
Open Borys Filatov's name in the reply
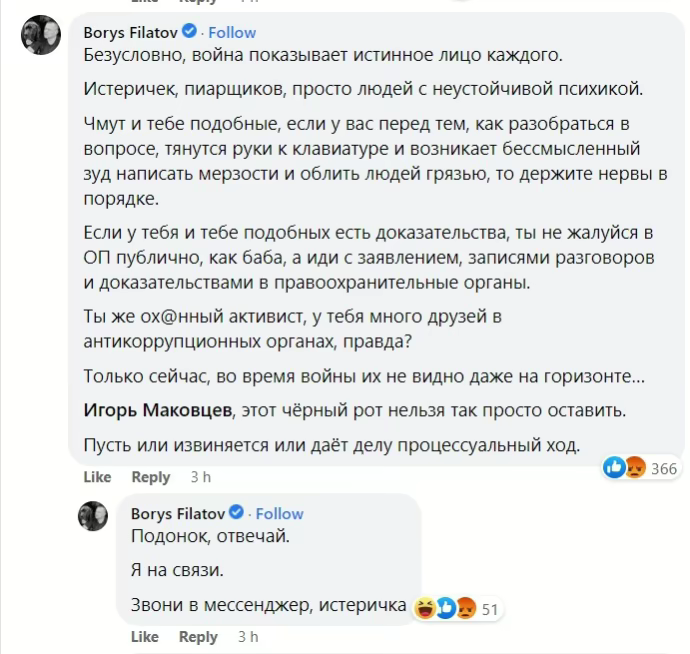pyautogui.click(x=178, y=513)
